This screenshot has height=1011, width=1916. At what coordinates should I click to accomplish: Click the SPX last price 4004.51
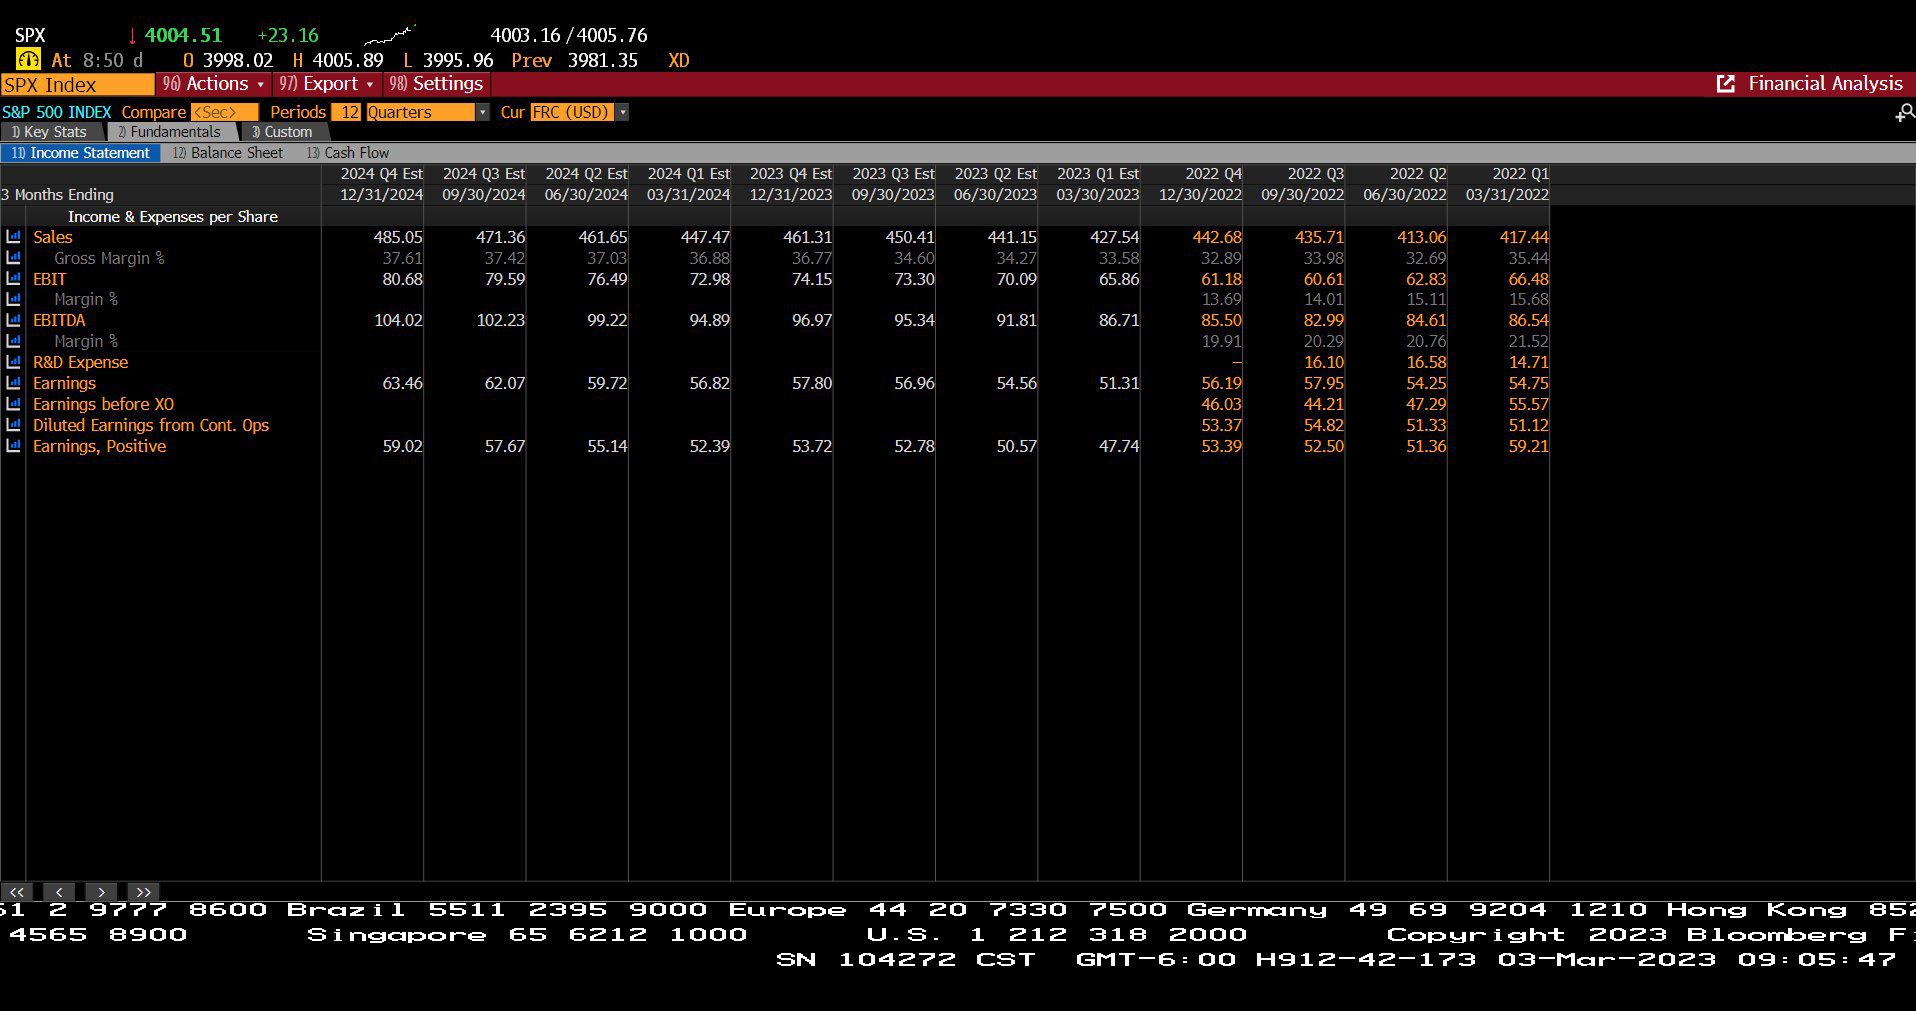183,35
